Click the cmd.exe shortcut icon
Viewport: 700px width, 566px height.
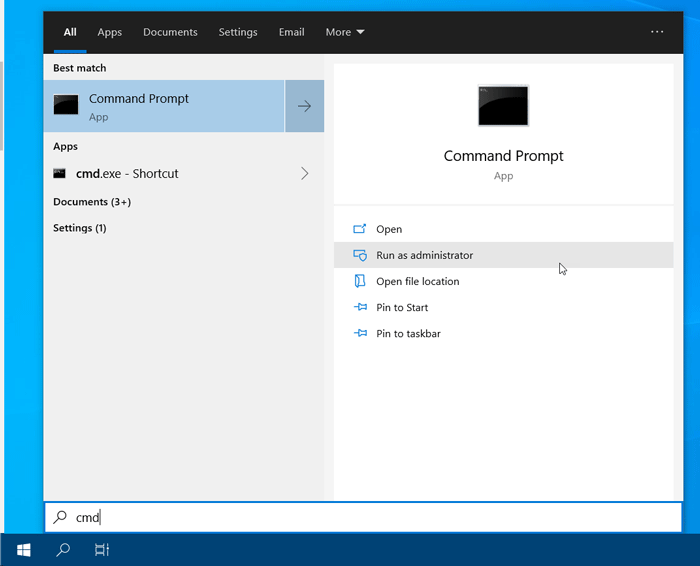tap(59, 173)
